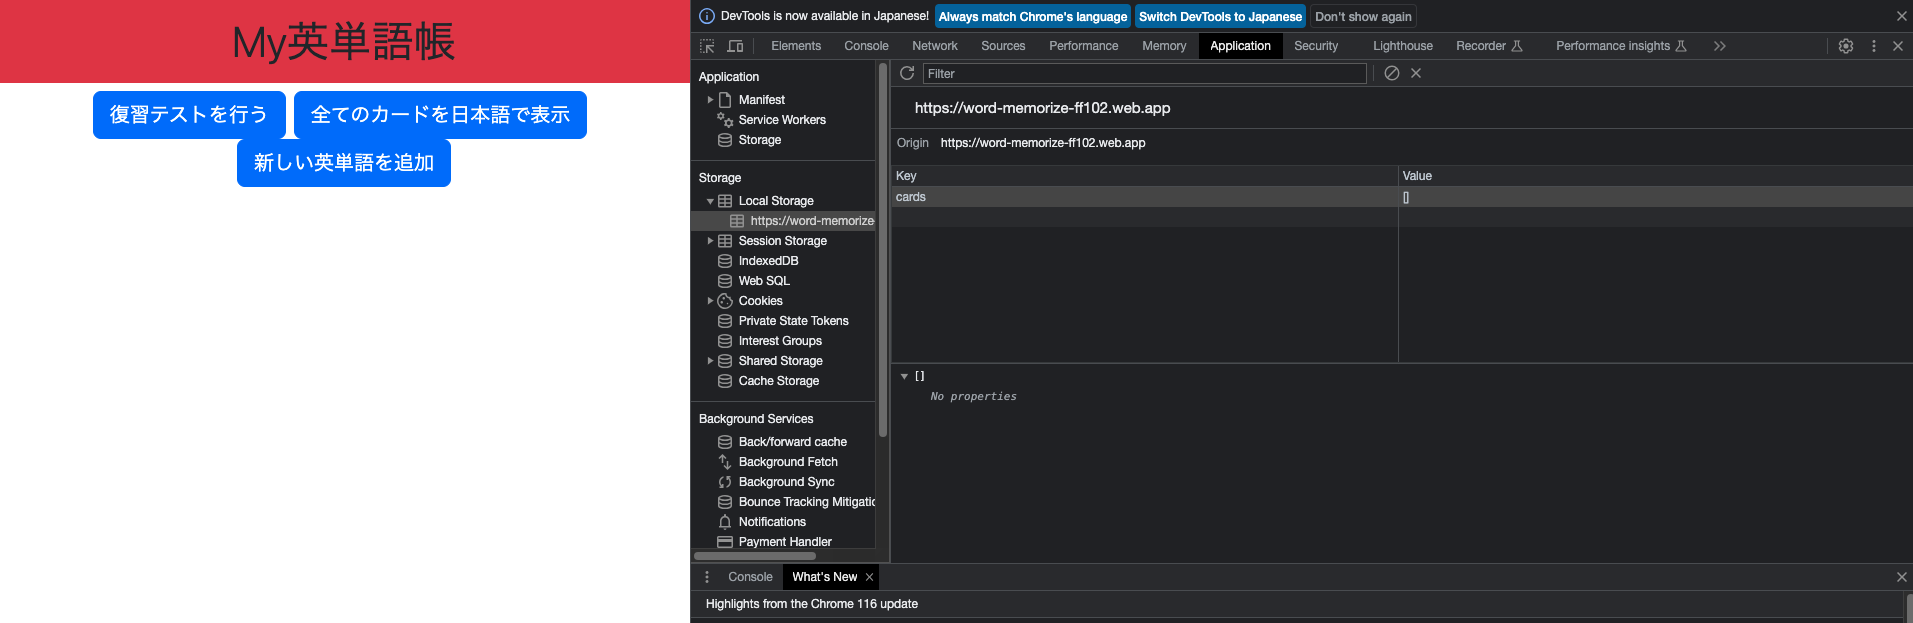
Task: Open Service Workers section
Action: pos(782,120)
